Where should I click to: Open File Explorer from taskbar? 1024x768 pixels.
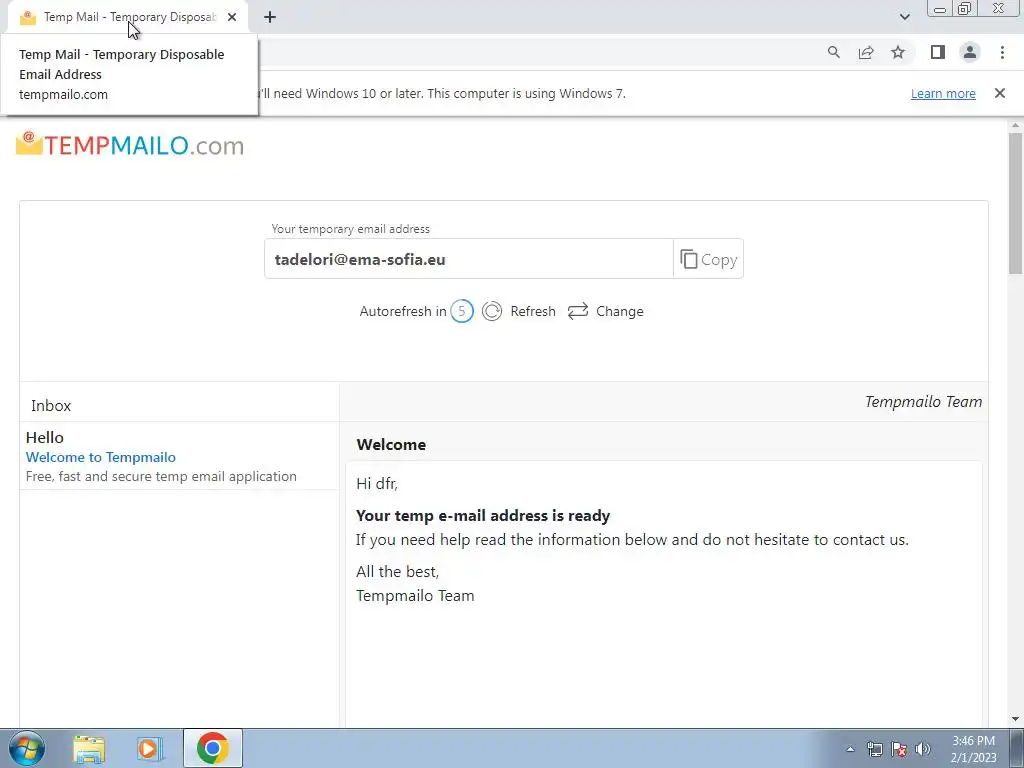tap(89, 749)
